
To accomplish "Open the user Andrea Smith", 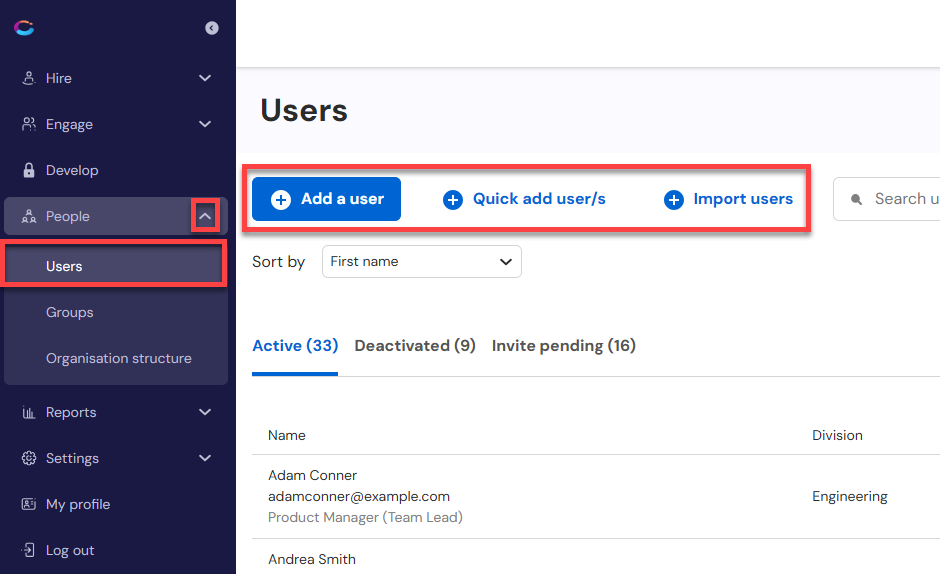I will click(x=312, y=560).
